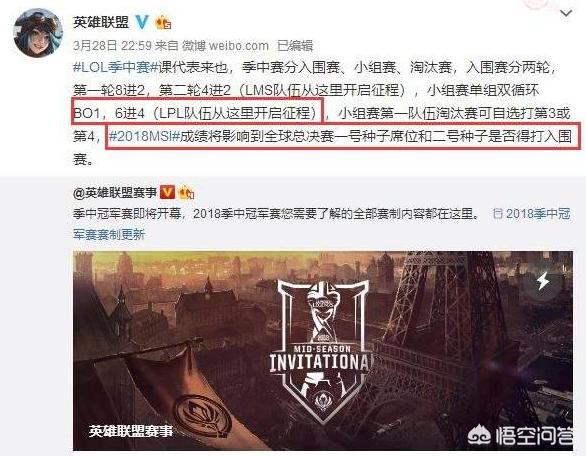586x456 pixels.
Task: Open the #2018MSI# hashtag topic
Action: (x=144, y=136)
